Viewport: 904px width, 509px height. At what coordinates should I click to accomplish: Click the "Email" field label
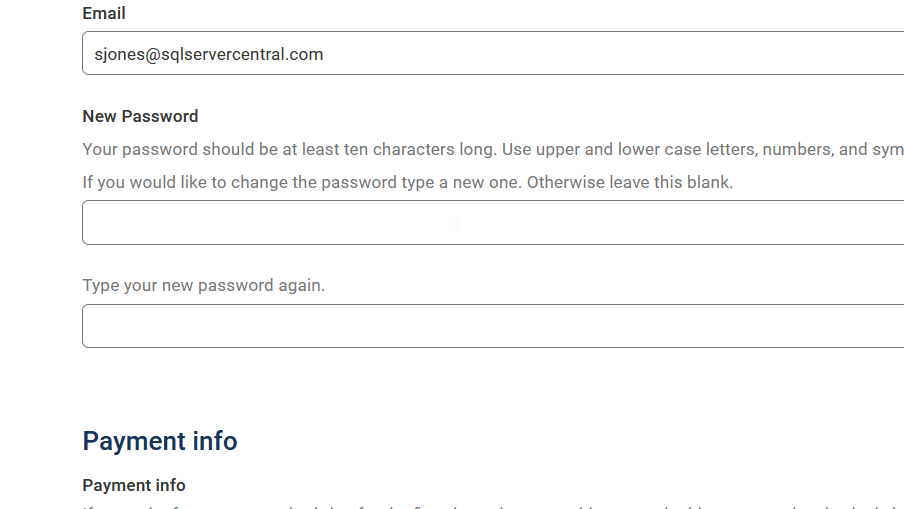[104, 14]
